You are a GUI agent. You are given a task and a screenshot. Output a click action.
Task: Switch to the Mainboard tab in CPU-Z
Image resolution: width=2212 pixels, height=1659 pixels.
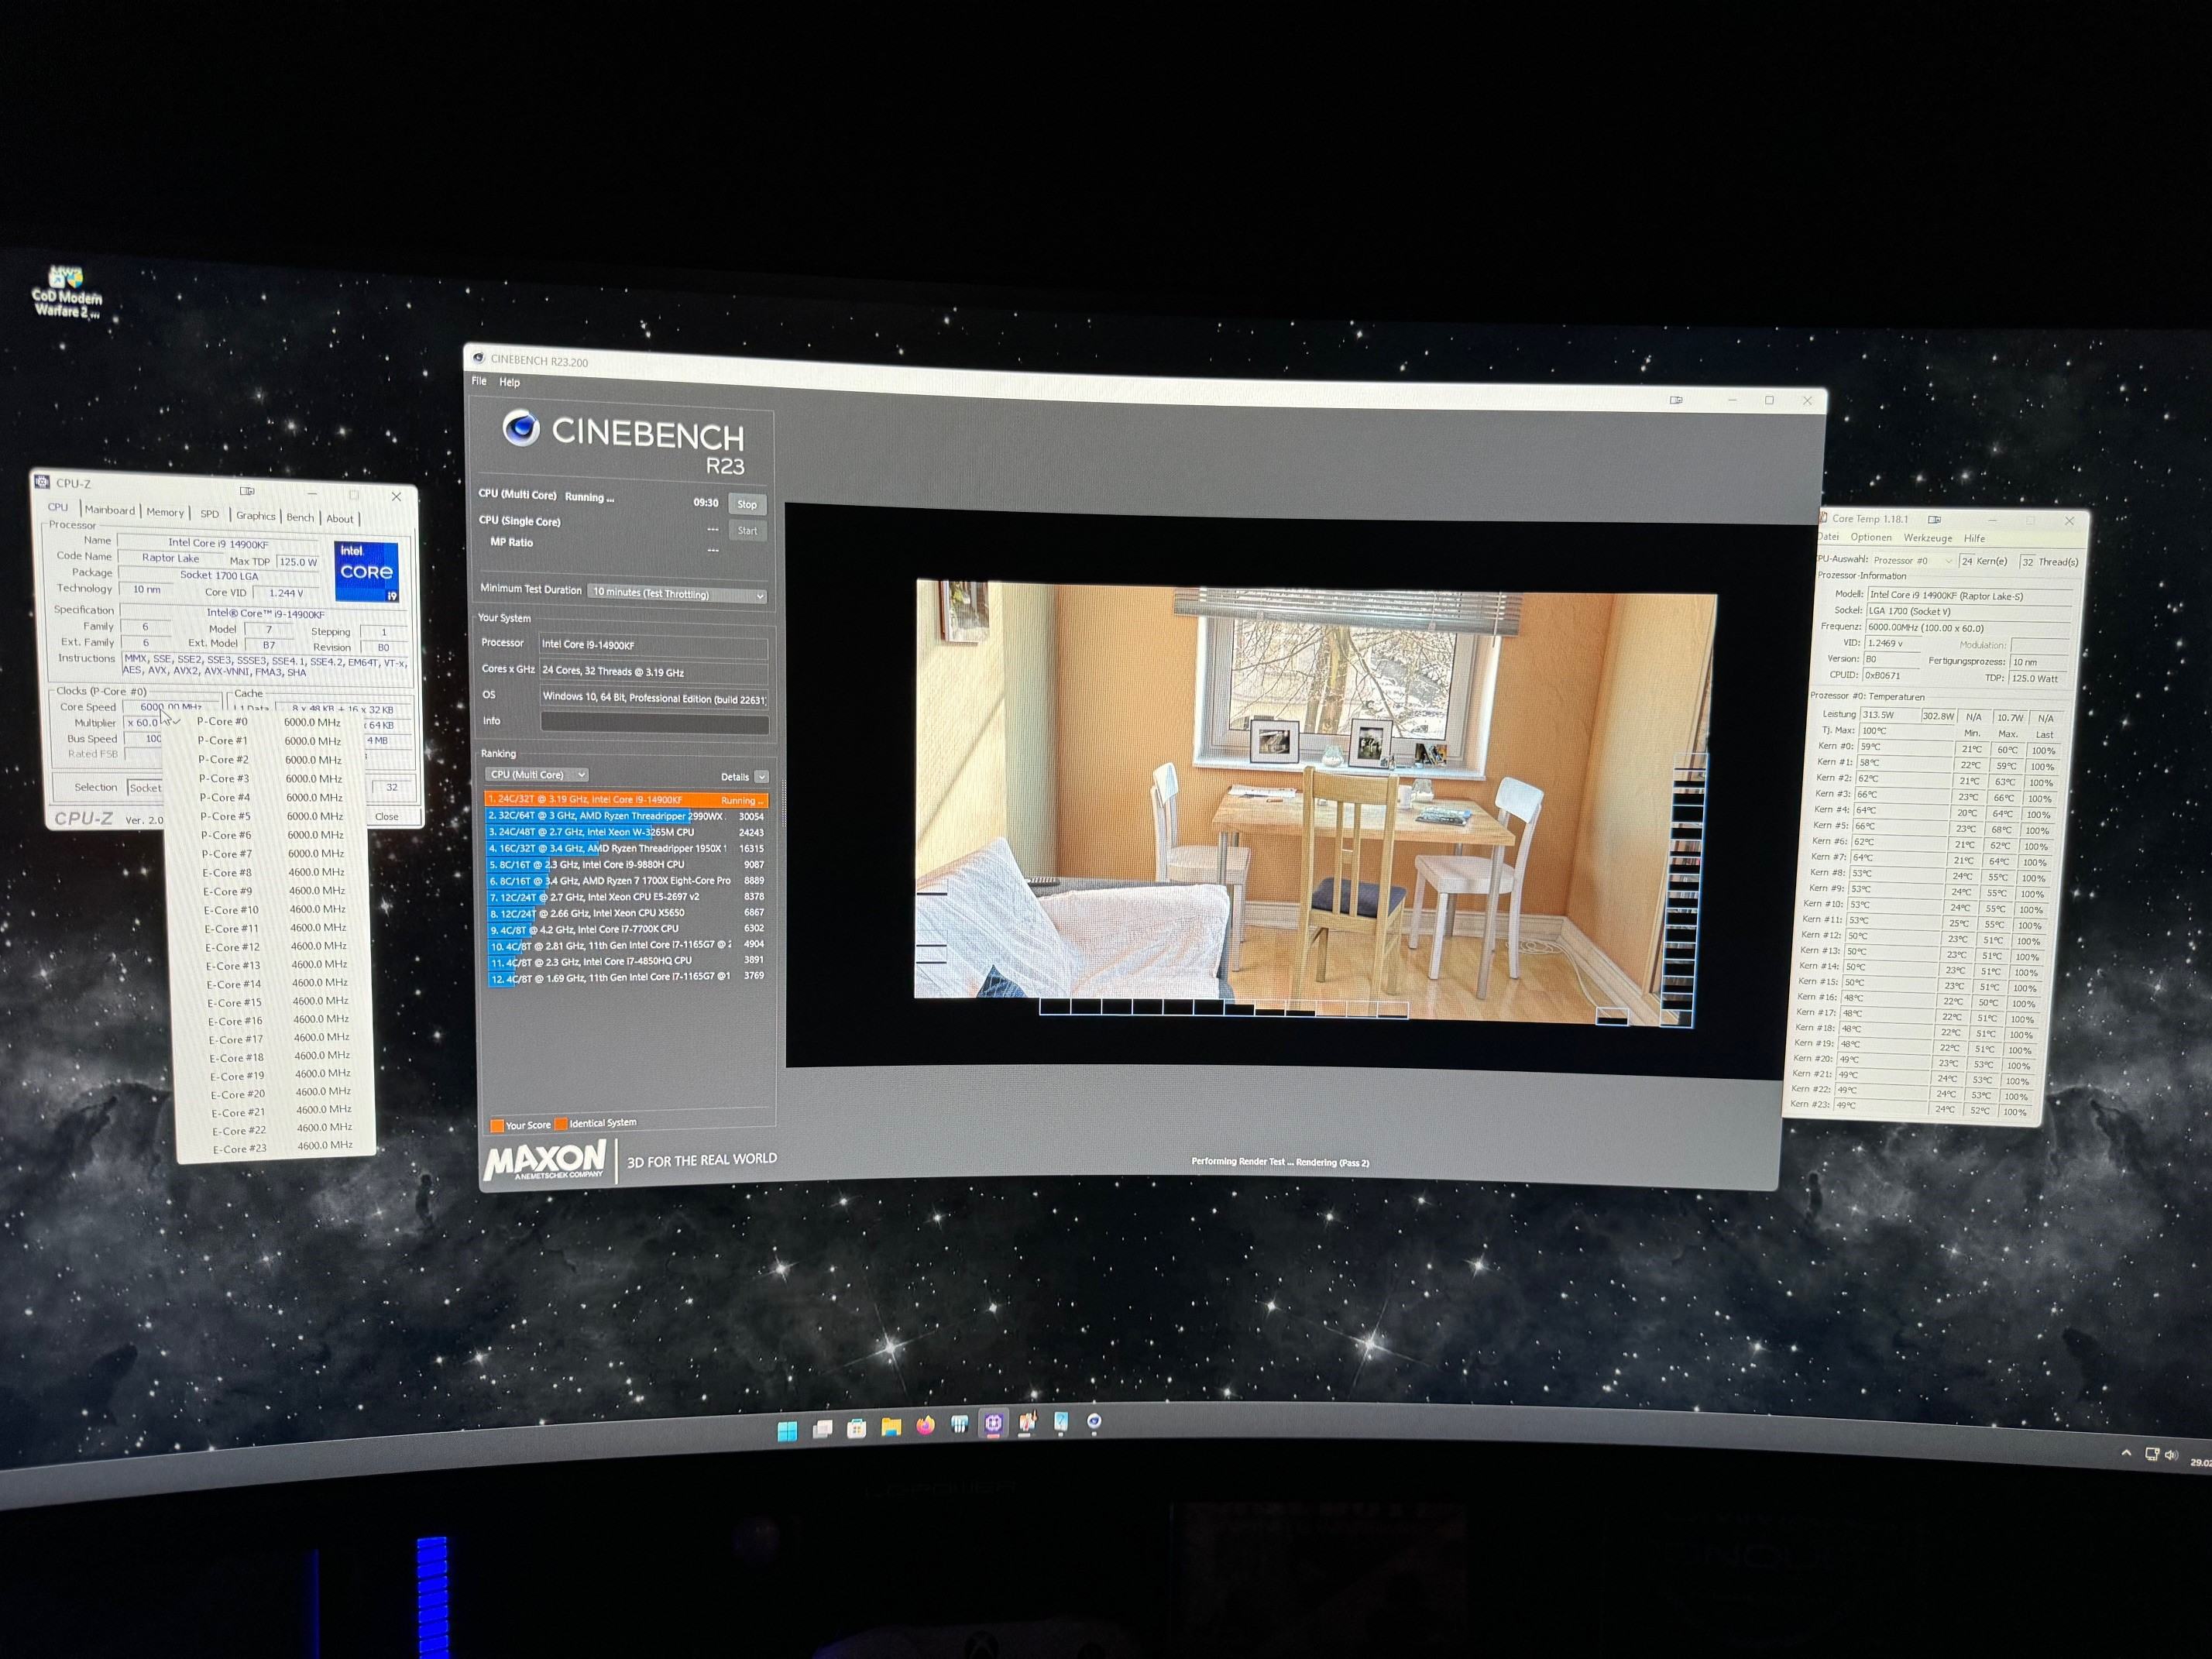109,510
